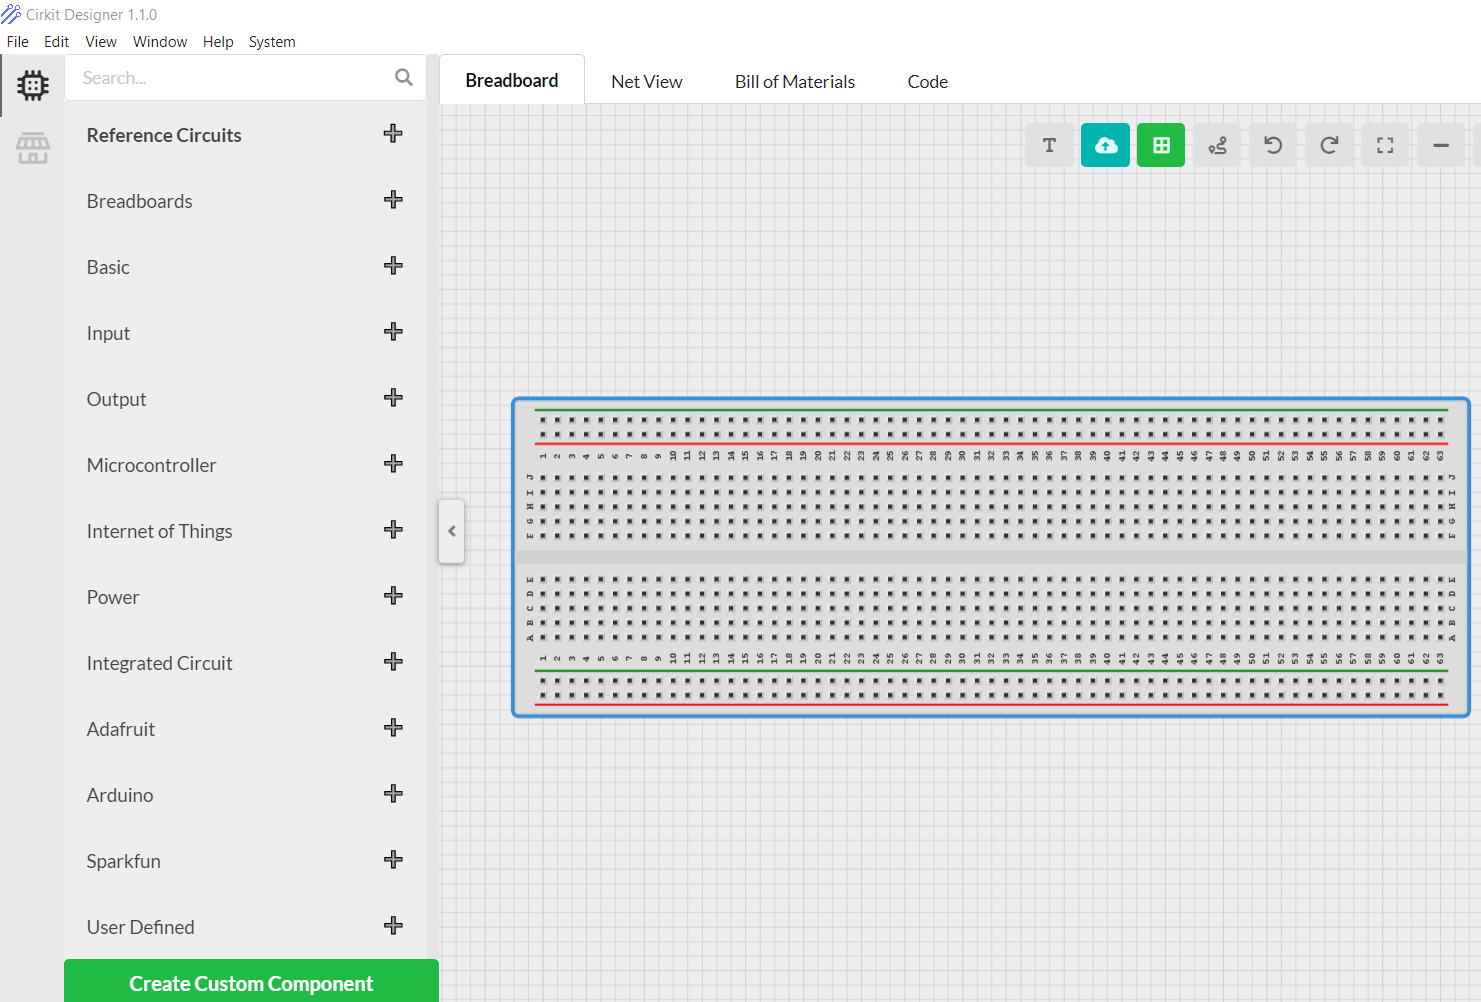Select the Text tool in the toolbar
The image size is (1481, 1002).
coord(1049,145)
